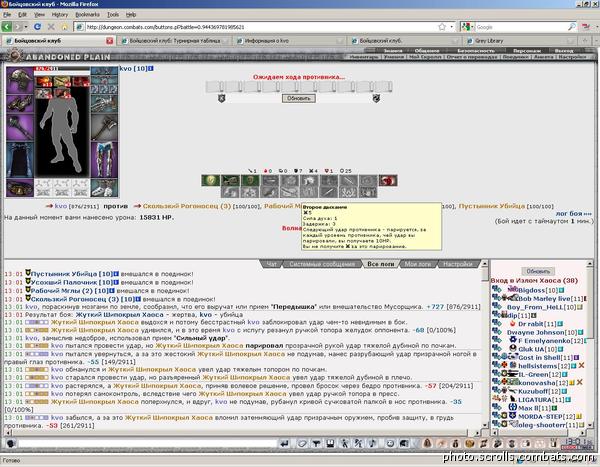
Task: Close the first Бойцовский клуб tab
Action: point(109,41)
